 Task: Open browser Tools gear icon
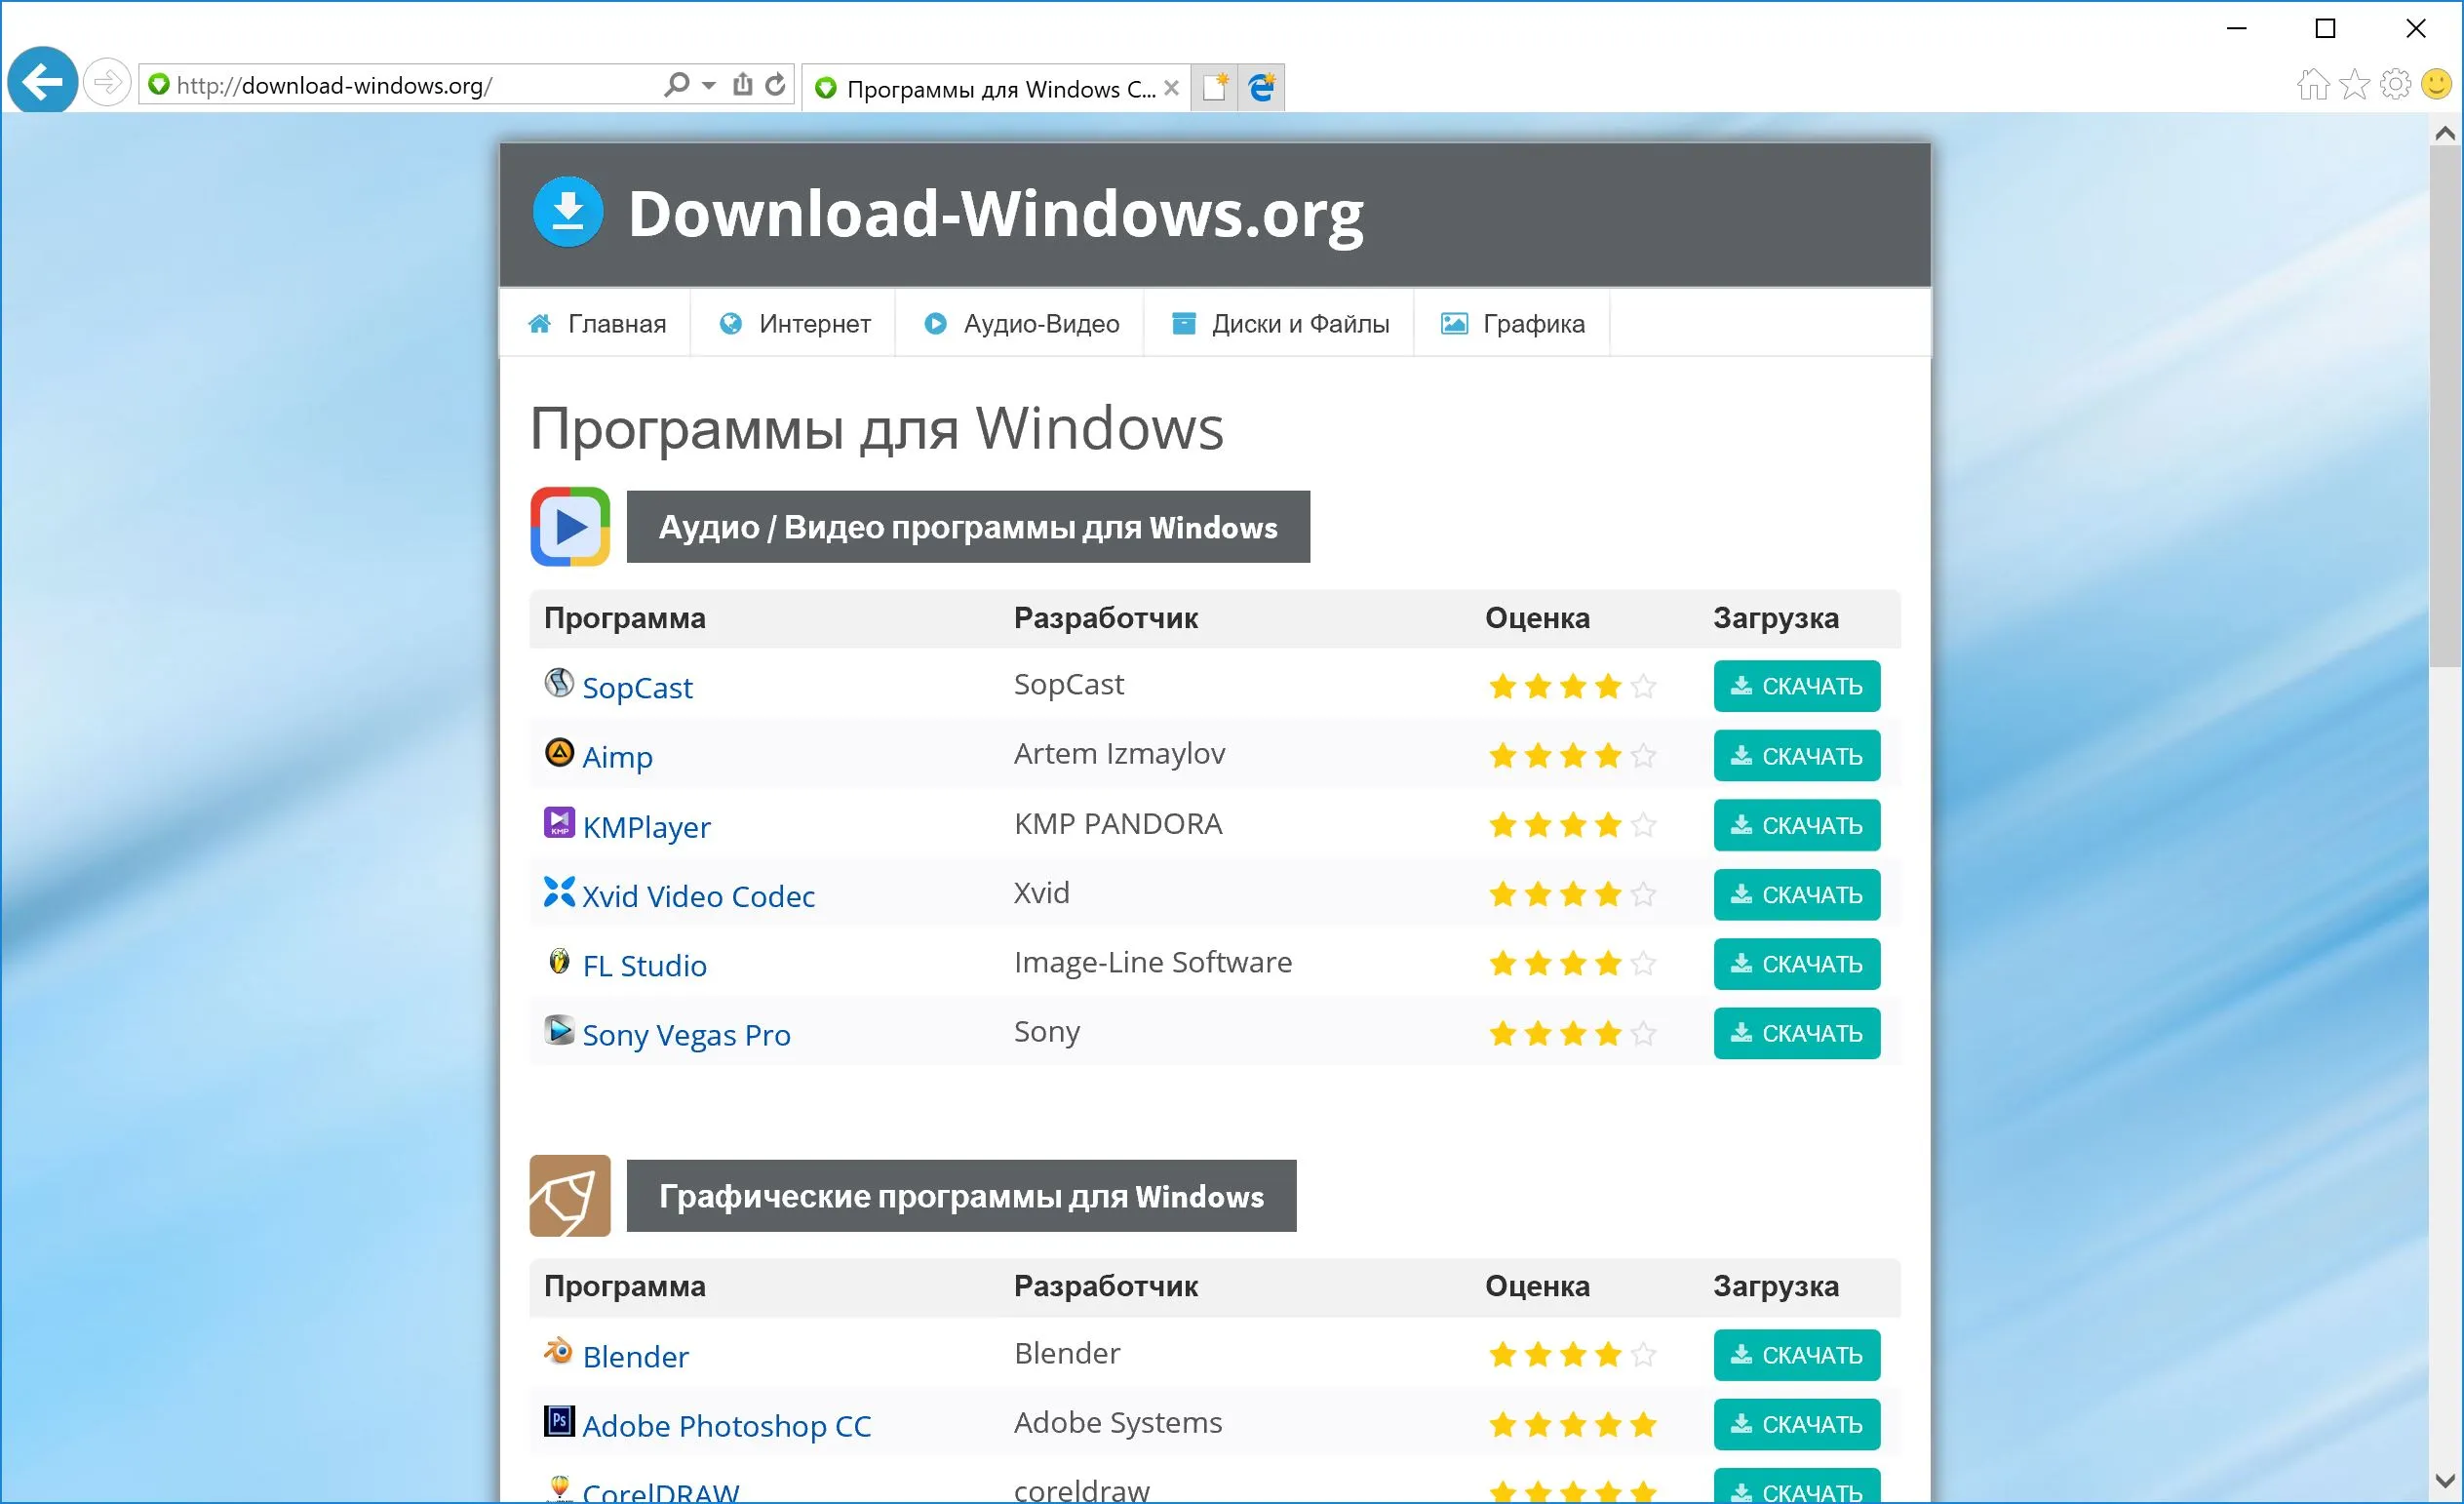click(2396, 84)
